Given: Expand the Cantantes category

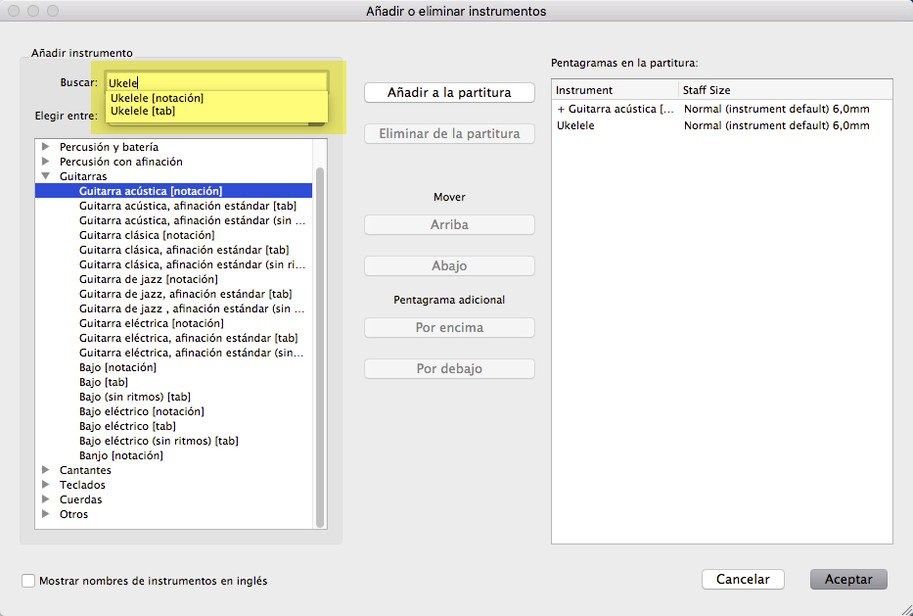Looking at the screenshot, I should click(x=45, y=470).
